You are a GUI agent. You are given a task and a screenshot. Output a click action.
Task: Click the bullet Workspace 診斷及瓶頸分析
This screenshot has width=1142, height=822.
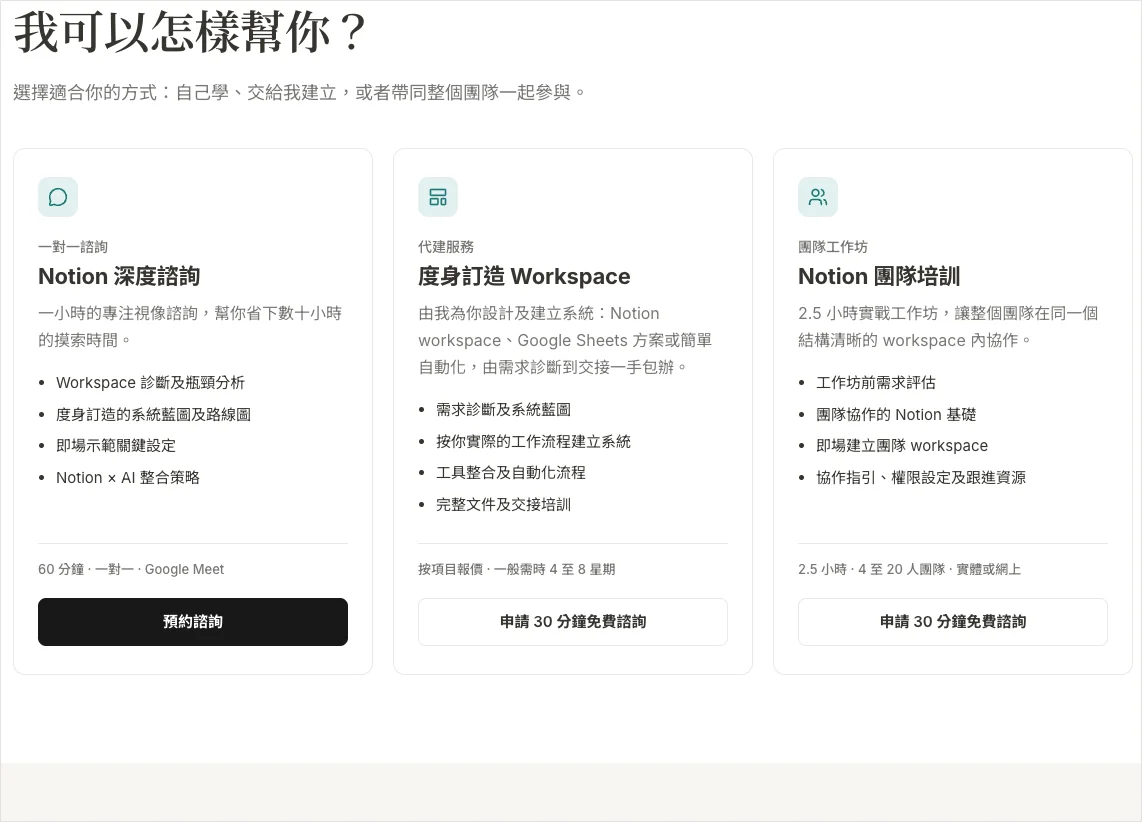pos(150,383)
